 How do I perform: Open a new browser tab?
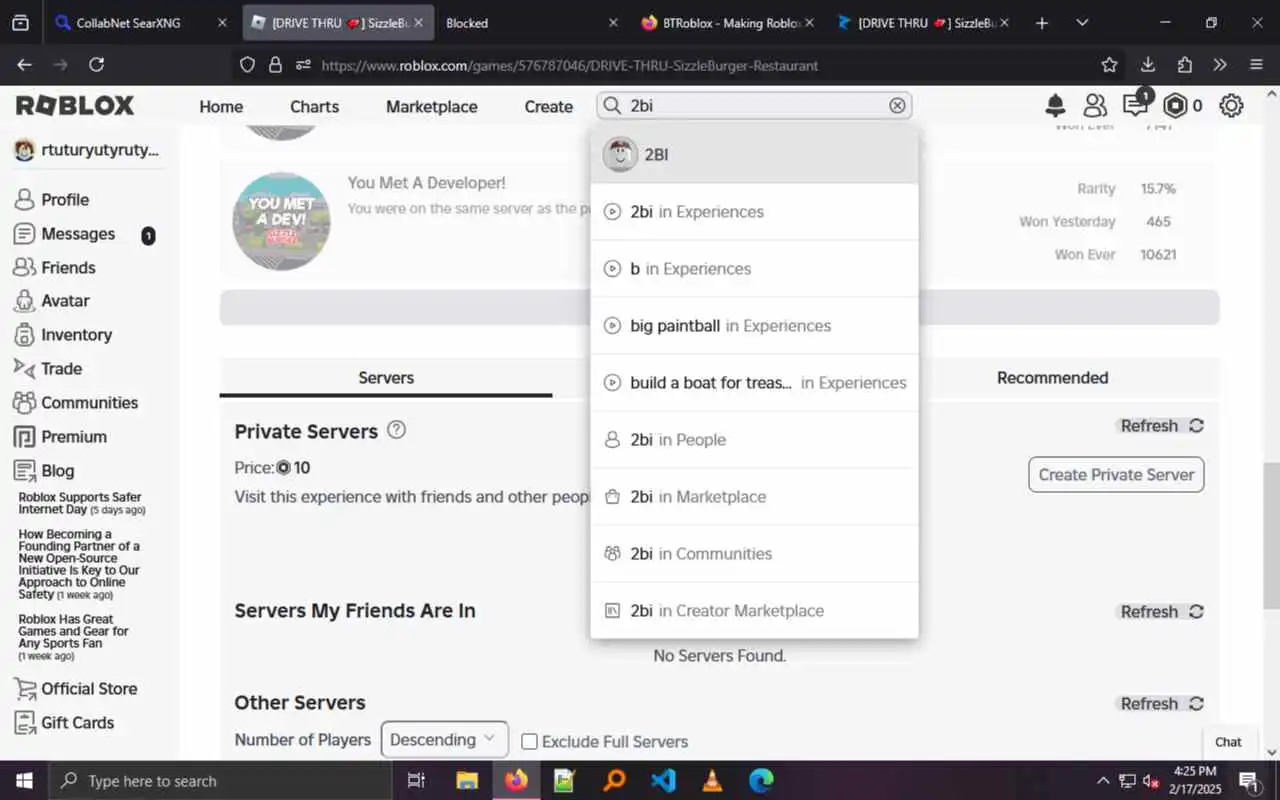tap(1042, 23)
